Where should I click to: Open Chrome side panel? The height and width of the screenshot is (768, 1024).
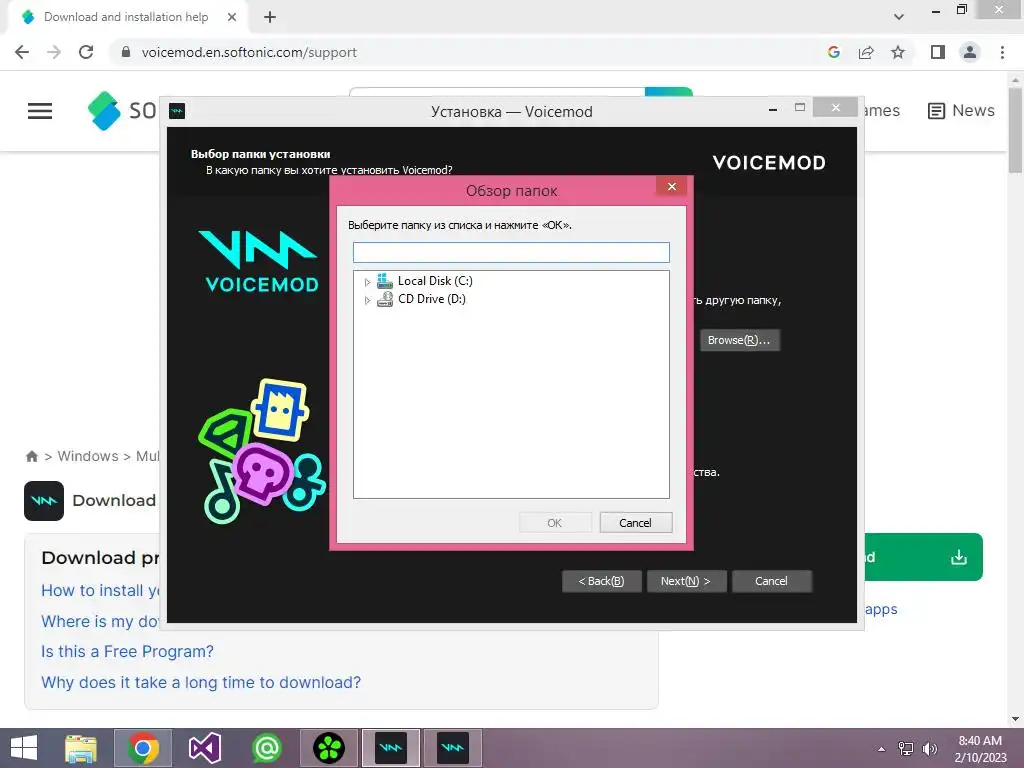pos(938,52)
